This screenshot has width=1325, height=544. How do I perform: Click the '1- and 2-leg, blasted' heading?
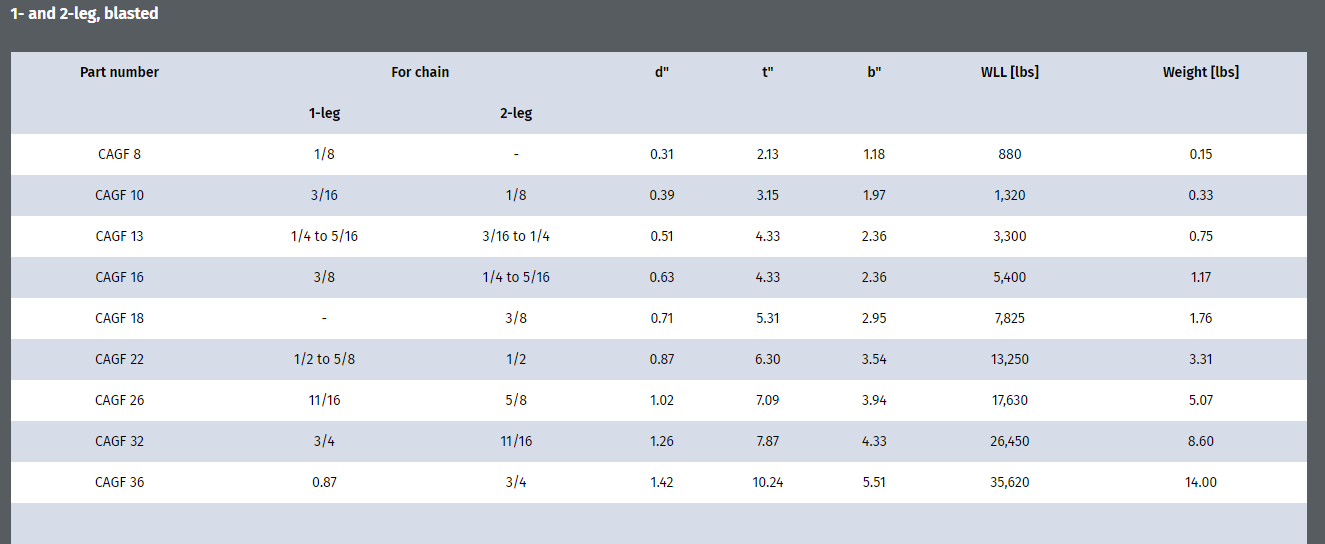84,14
